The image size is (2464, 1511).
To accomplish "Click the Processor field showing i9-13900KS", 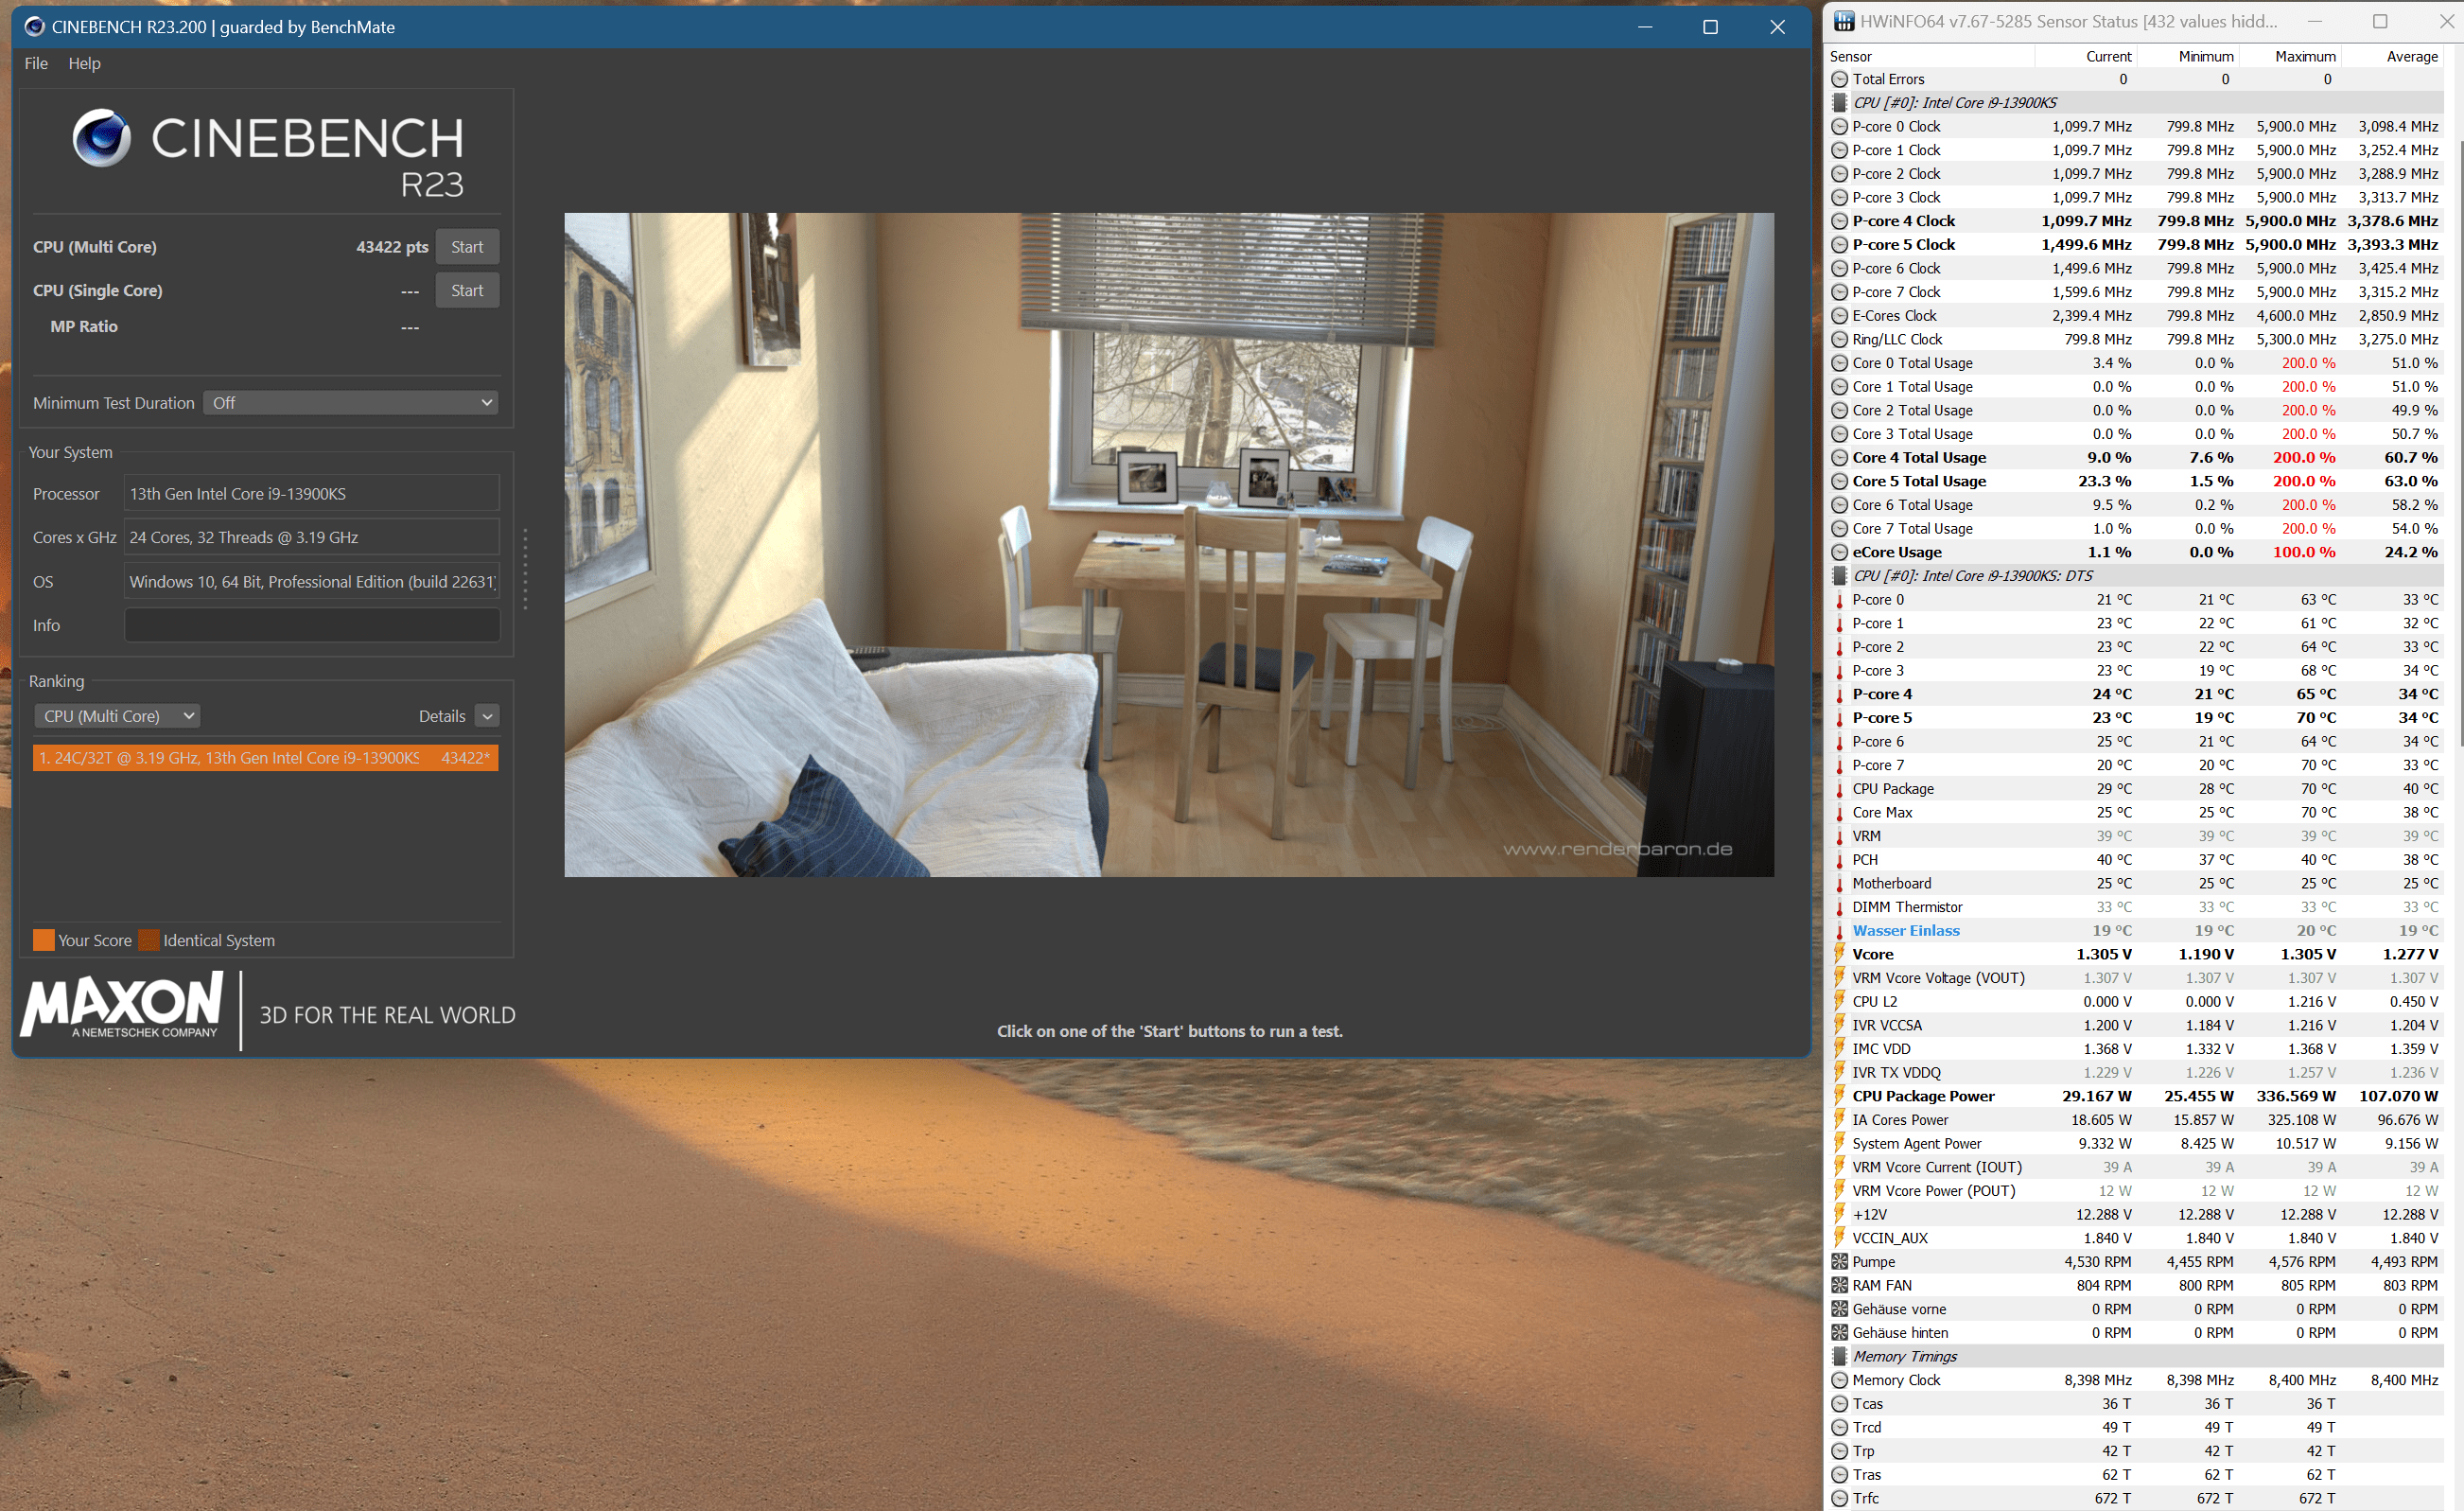I will coord(312,494).
